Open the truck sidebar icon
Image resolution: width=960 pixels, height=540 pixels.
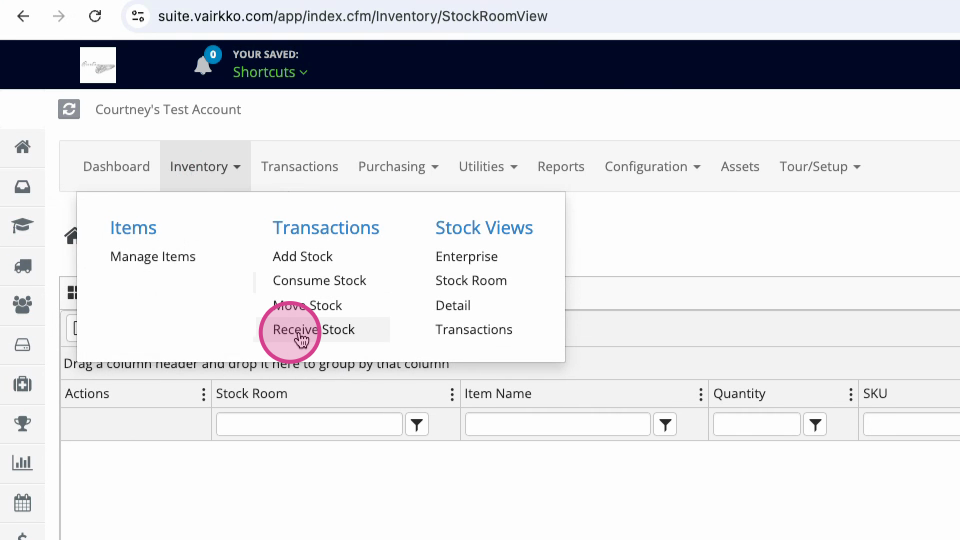23,266
